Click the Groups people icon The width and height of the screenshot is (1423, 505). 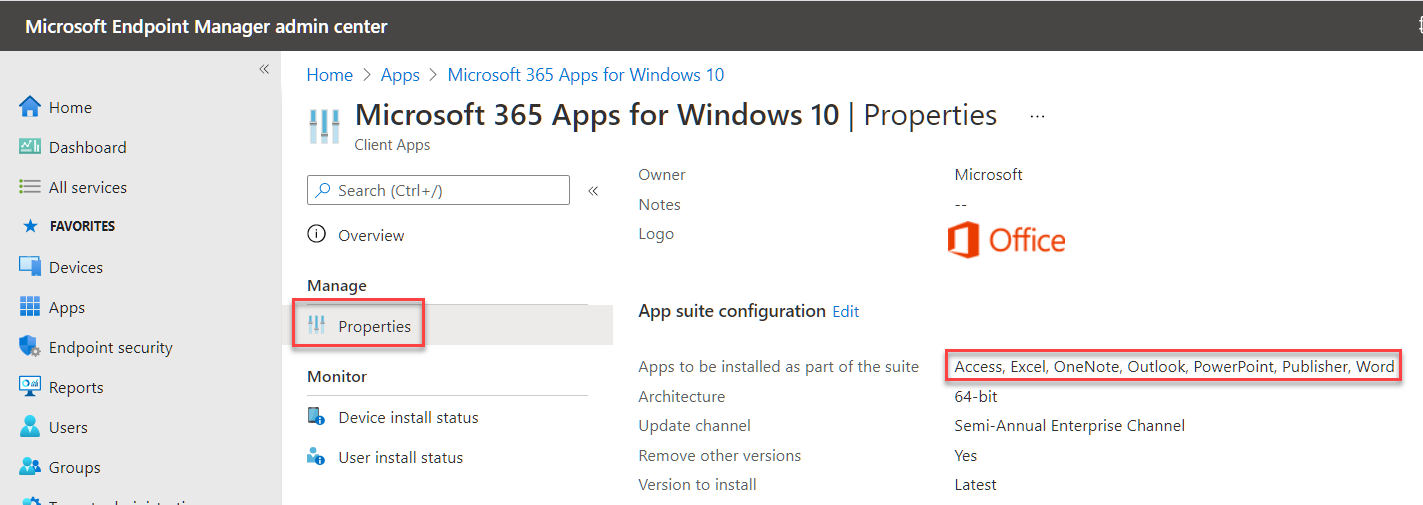(30, 467)
